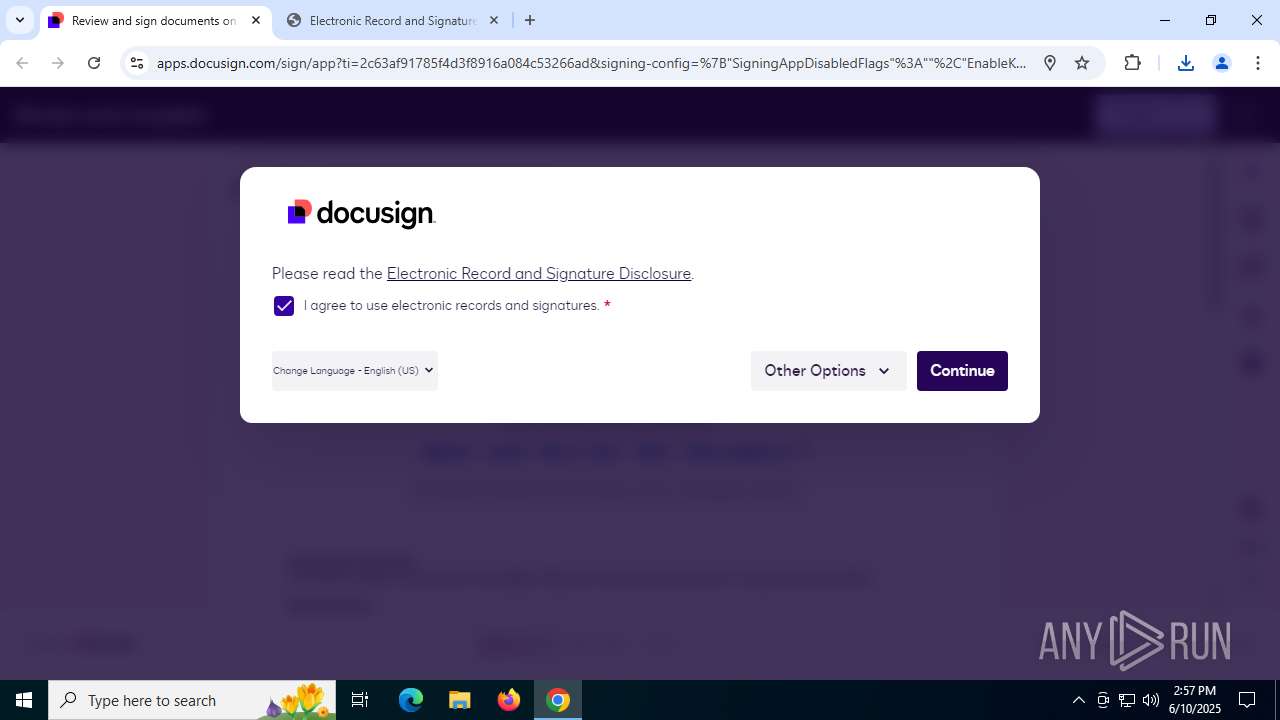The height and width of the screenshot is (720, 1280).
Task: Open network status icon in tray
Action: coord(1127,700)
